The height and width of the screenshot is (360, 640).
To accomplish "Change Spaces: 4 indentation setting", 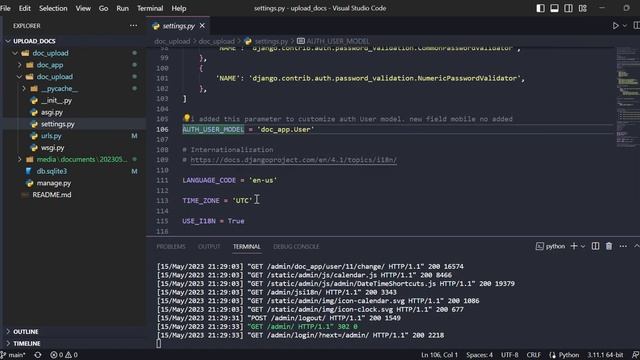I will tap(480, 355).
